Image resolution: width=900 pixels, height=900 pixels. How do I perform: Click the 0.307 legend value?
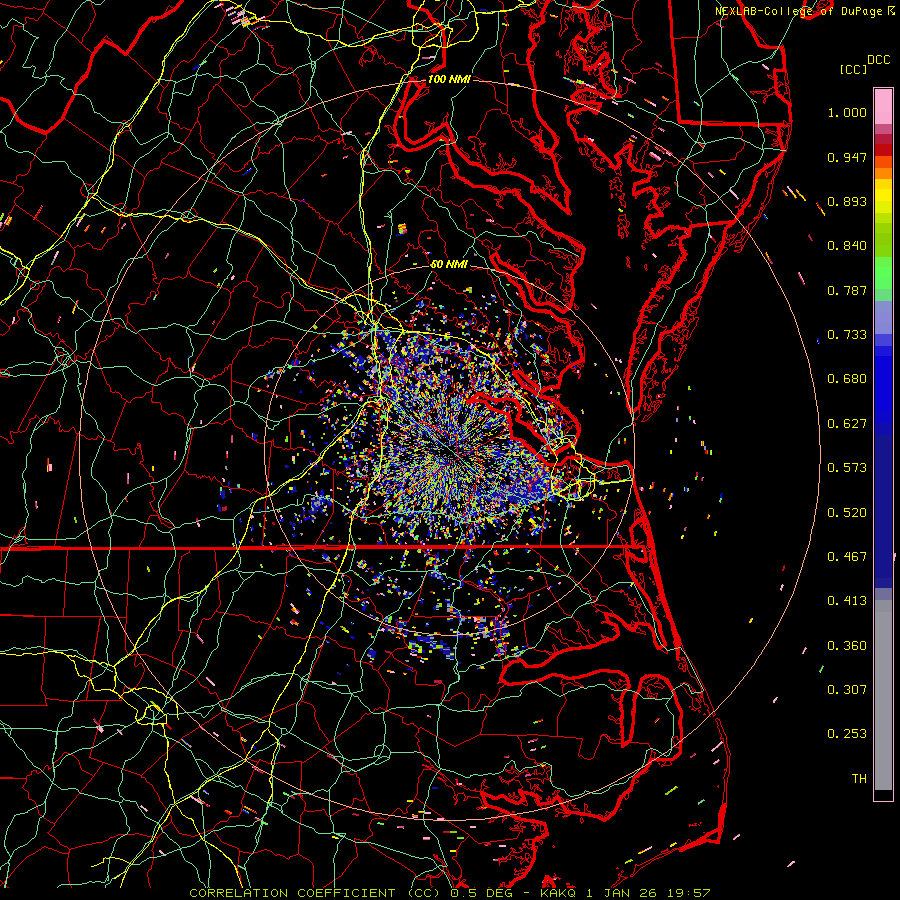click(847, 690)
